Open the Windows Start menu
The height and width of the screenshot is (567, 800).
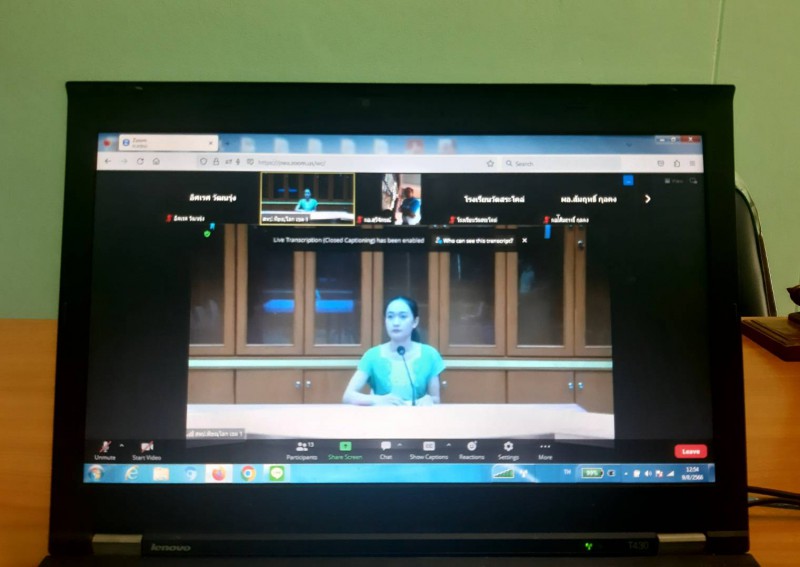point(95,473)
